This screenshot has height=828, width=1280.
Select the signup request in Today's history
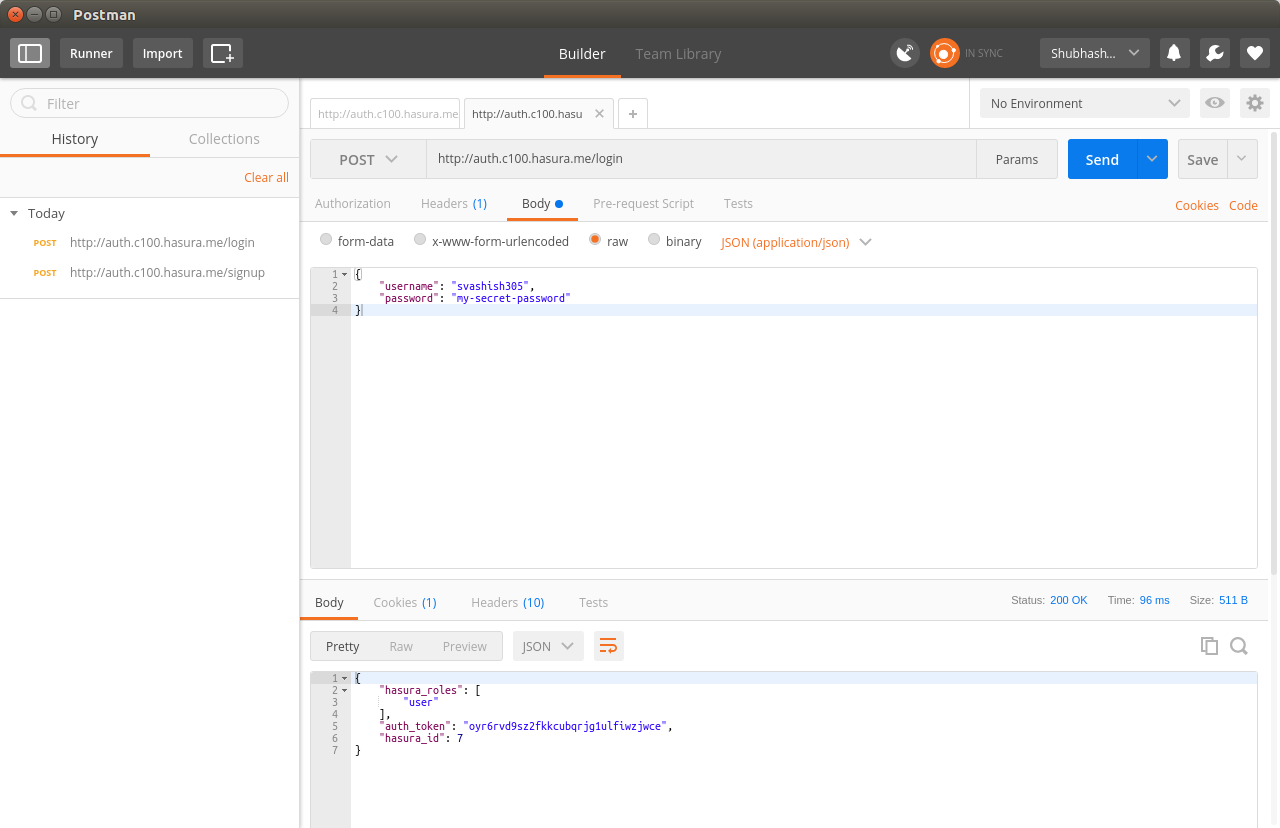(x=166, y=272)
